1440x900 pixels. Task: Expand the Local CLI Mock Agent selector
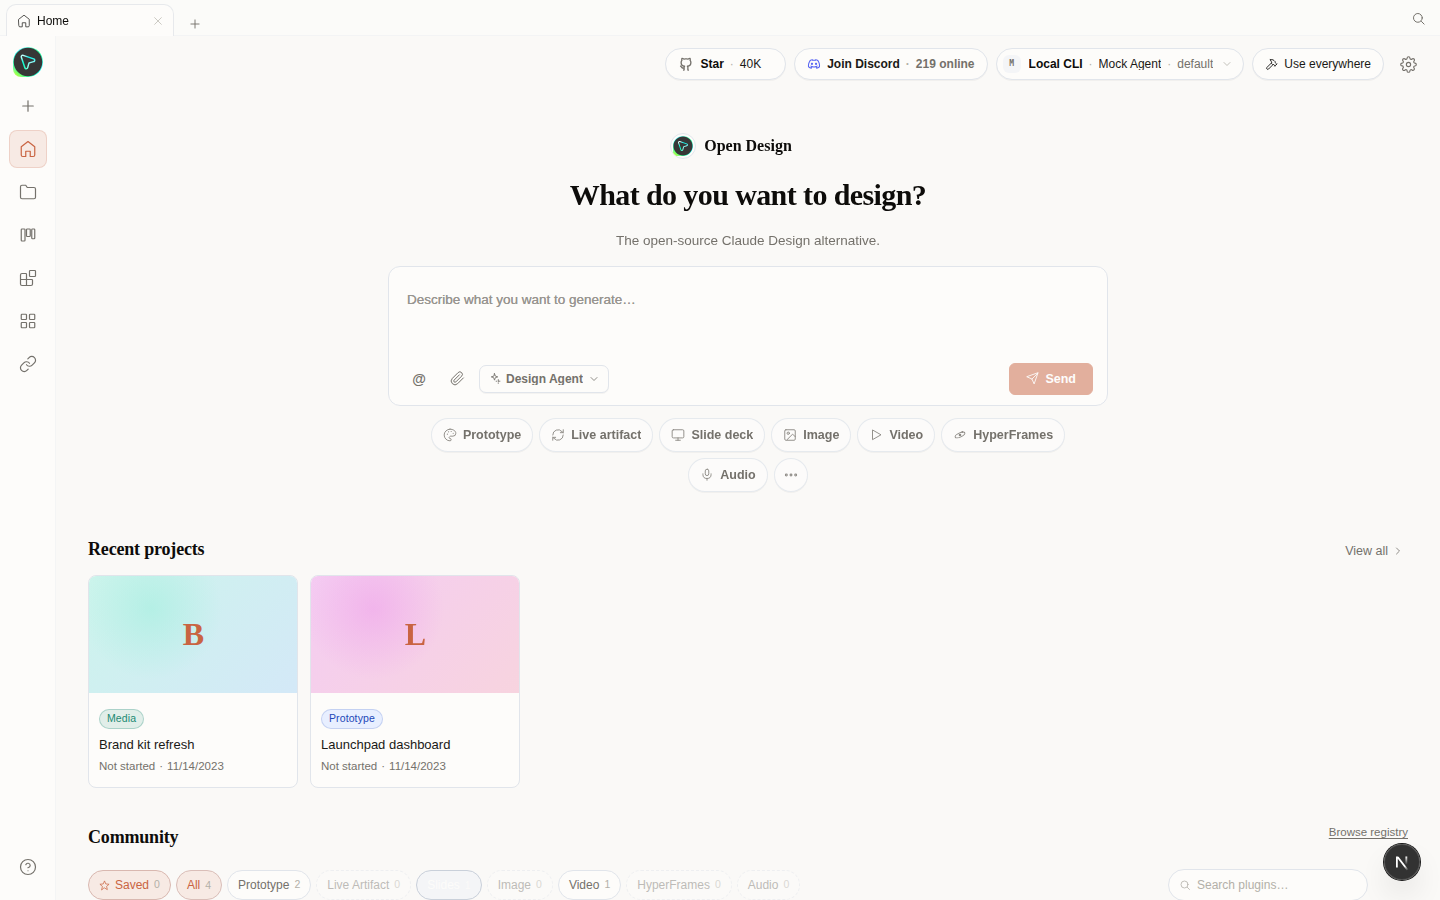1119,64
